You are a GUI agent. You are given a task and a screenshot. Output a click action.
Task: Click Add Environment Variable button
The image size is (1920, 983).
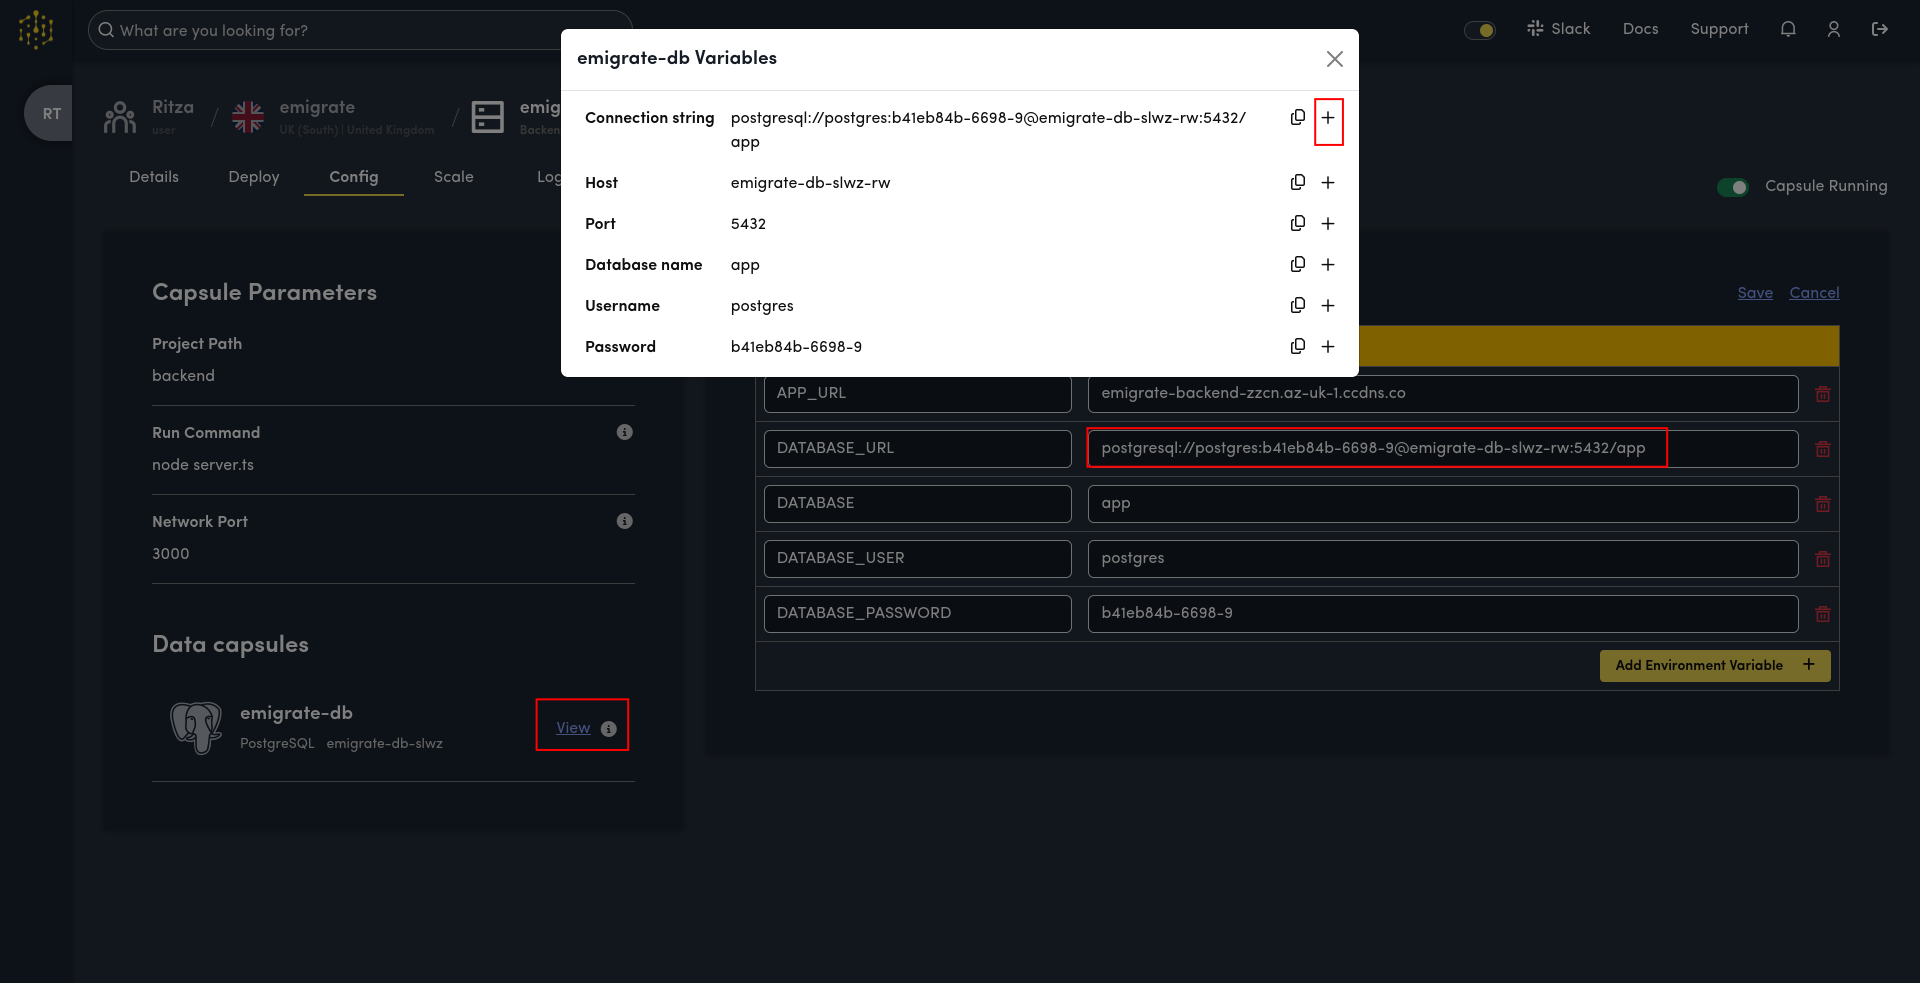pyautogui.click(x=1714, y=665)
